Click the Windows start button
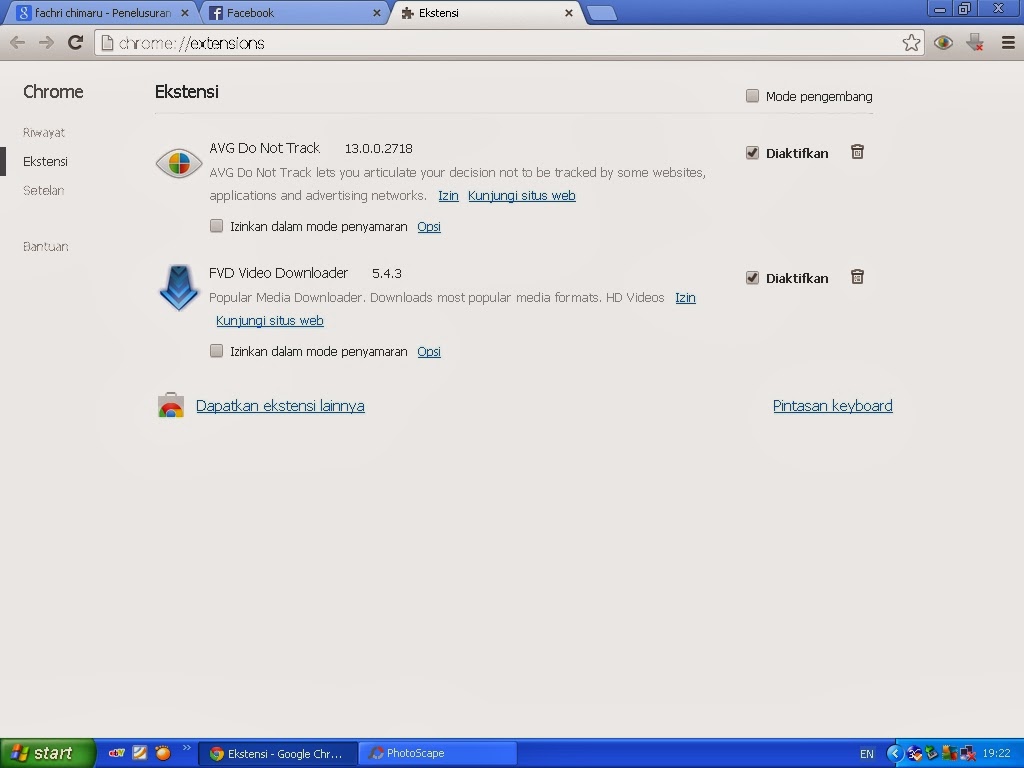1024x768 pixels. click(x=47, y=753)
